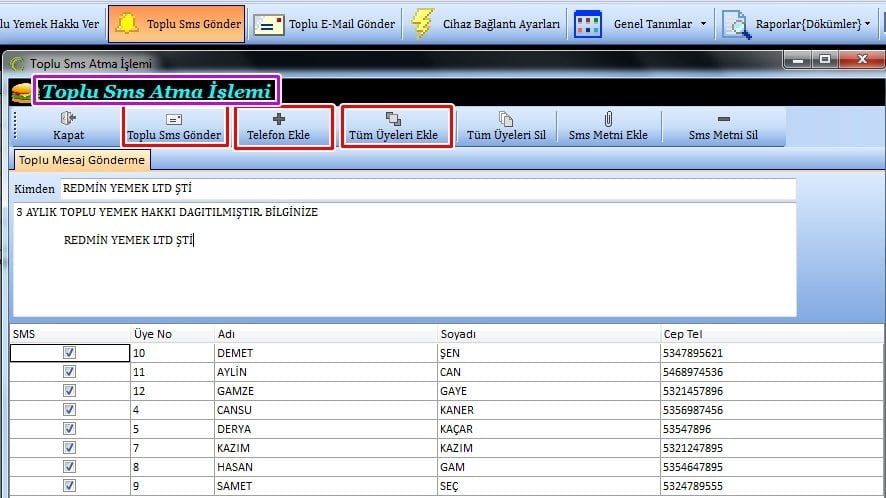Open Cihaz Bağlantı Ayarları in toolbar
The width and height of the screenshot is (886, 498).
pyautogui.click(x=485, y=24)
